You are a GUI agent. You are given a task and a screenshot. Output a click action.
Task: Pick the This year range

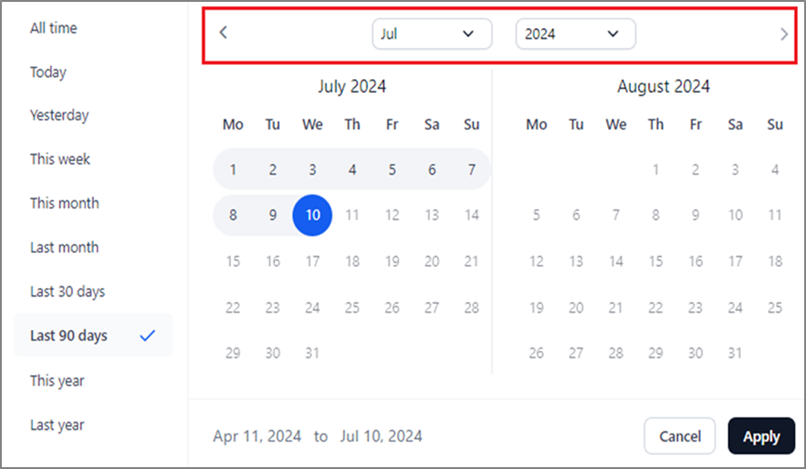[57, 381]
